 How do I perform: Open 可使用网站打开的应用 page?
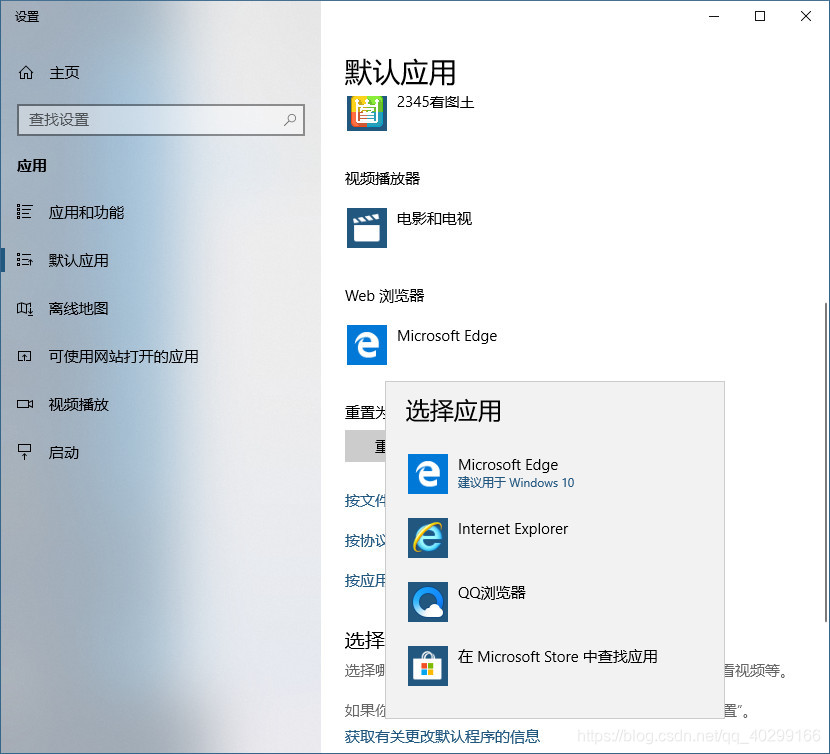pyautogui.click(x=123, y=356)
